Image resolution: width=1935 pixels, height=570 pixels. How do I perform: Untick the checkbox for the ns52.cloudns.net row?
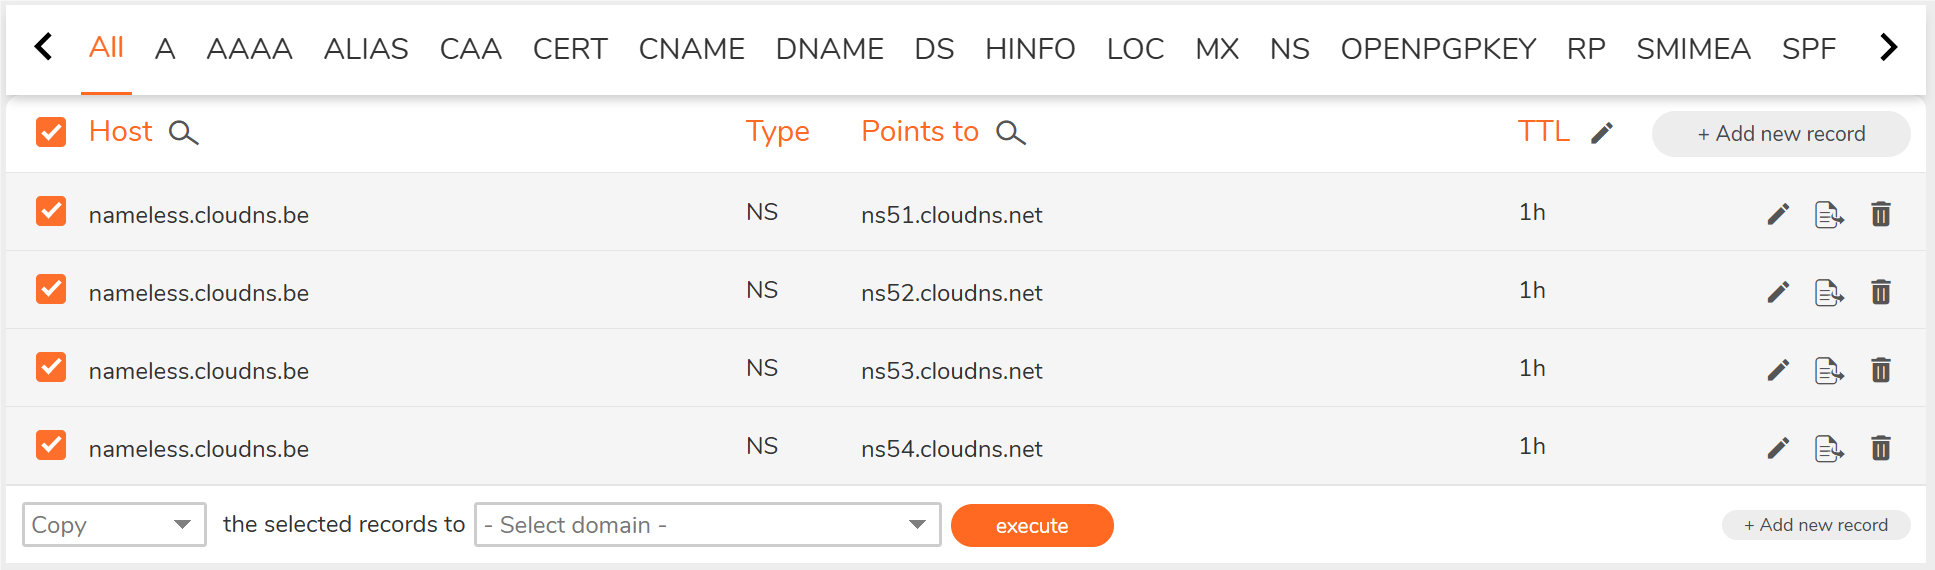[x=51, y=289]
